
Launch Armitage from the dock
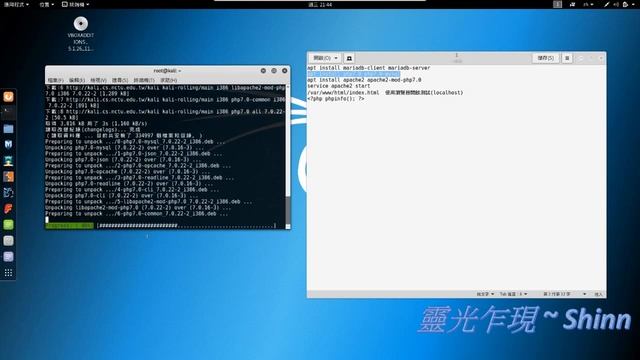pyautogui.click(x=8, y=161)
